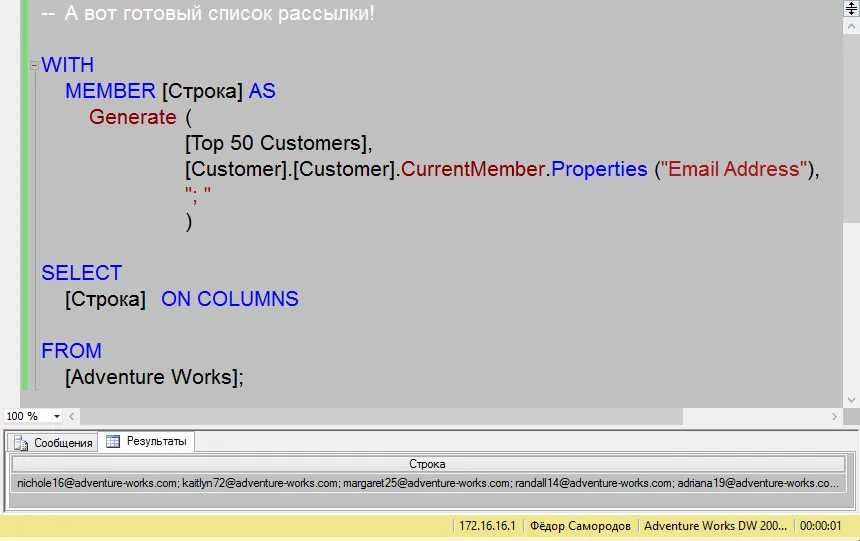Select the Строка column header in results

pyautogui.click(x=428, y=464)
